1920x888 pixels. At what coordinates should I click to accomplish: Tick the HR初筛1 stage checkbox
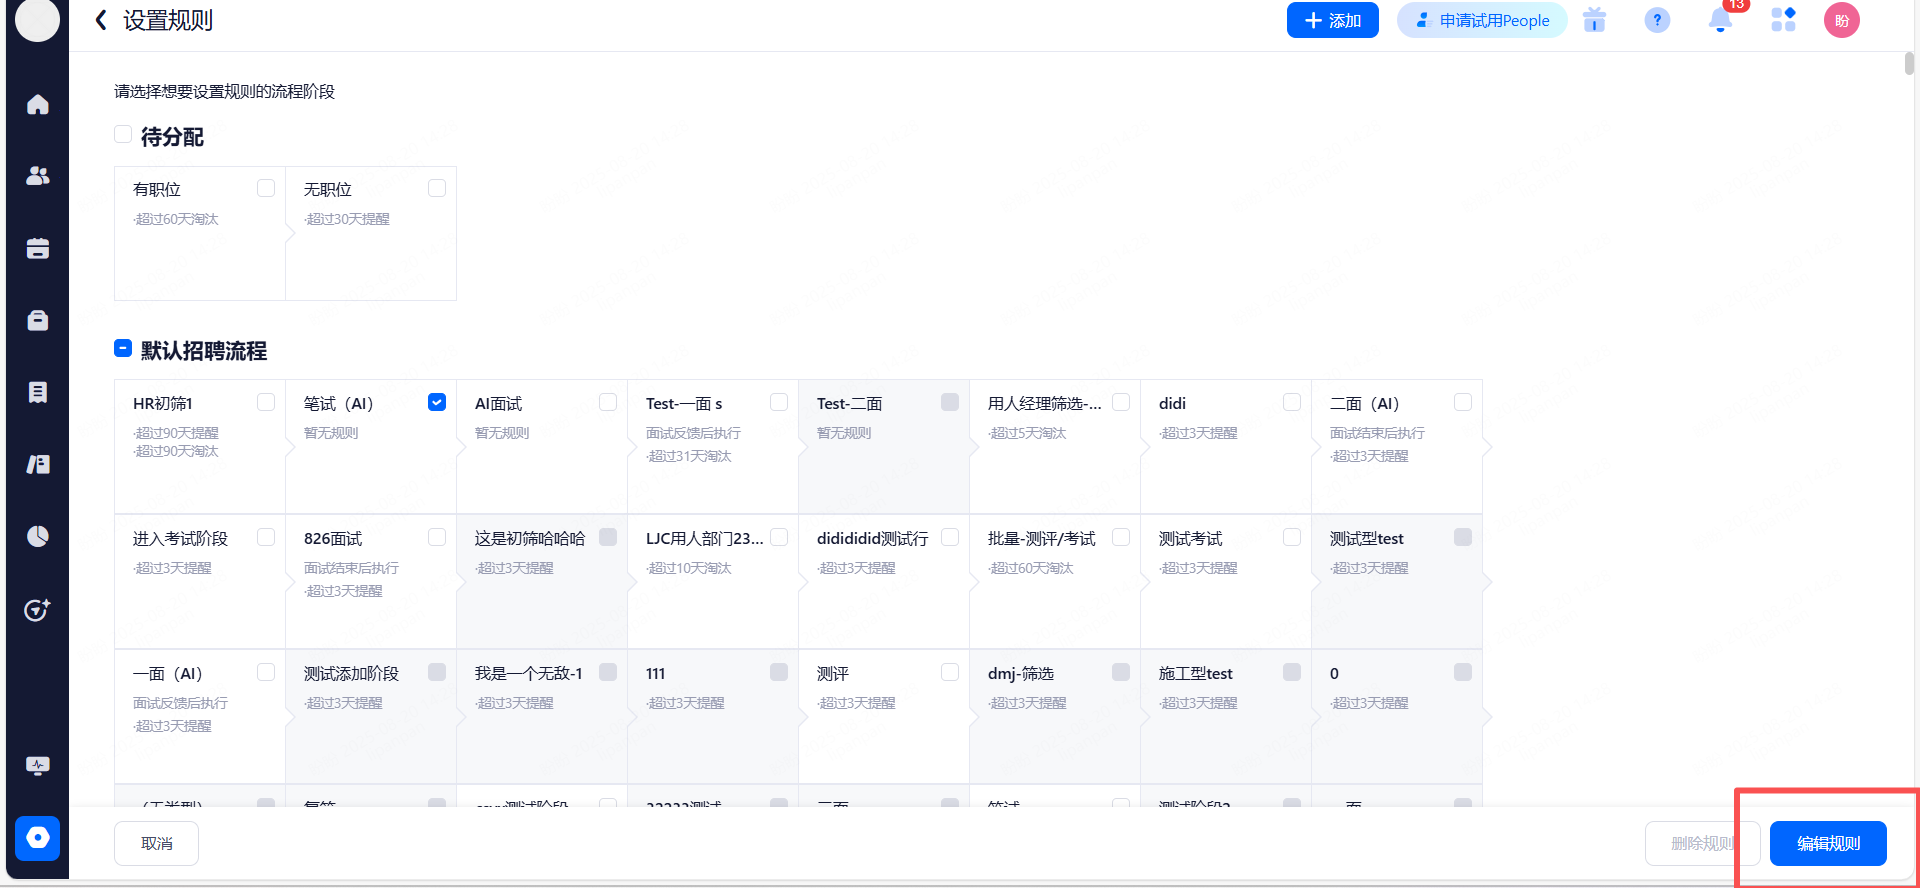pyautogui.click(x=266, y=402)
